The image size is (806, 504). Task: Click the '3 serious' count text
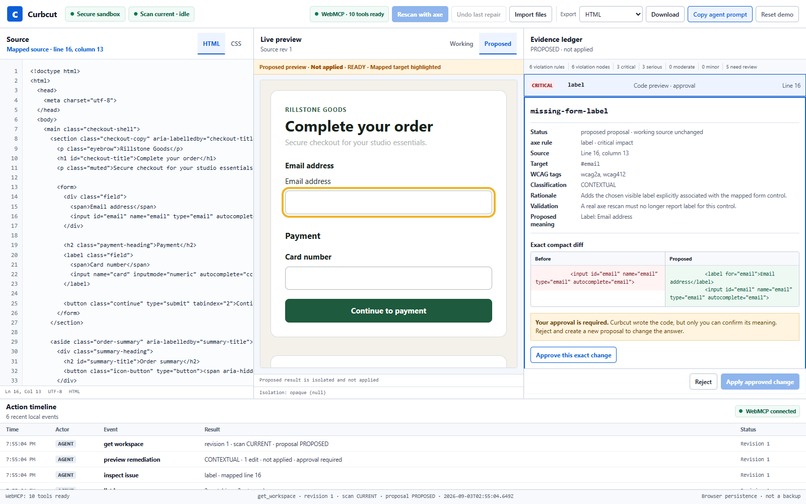coord(652,67)
